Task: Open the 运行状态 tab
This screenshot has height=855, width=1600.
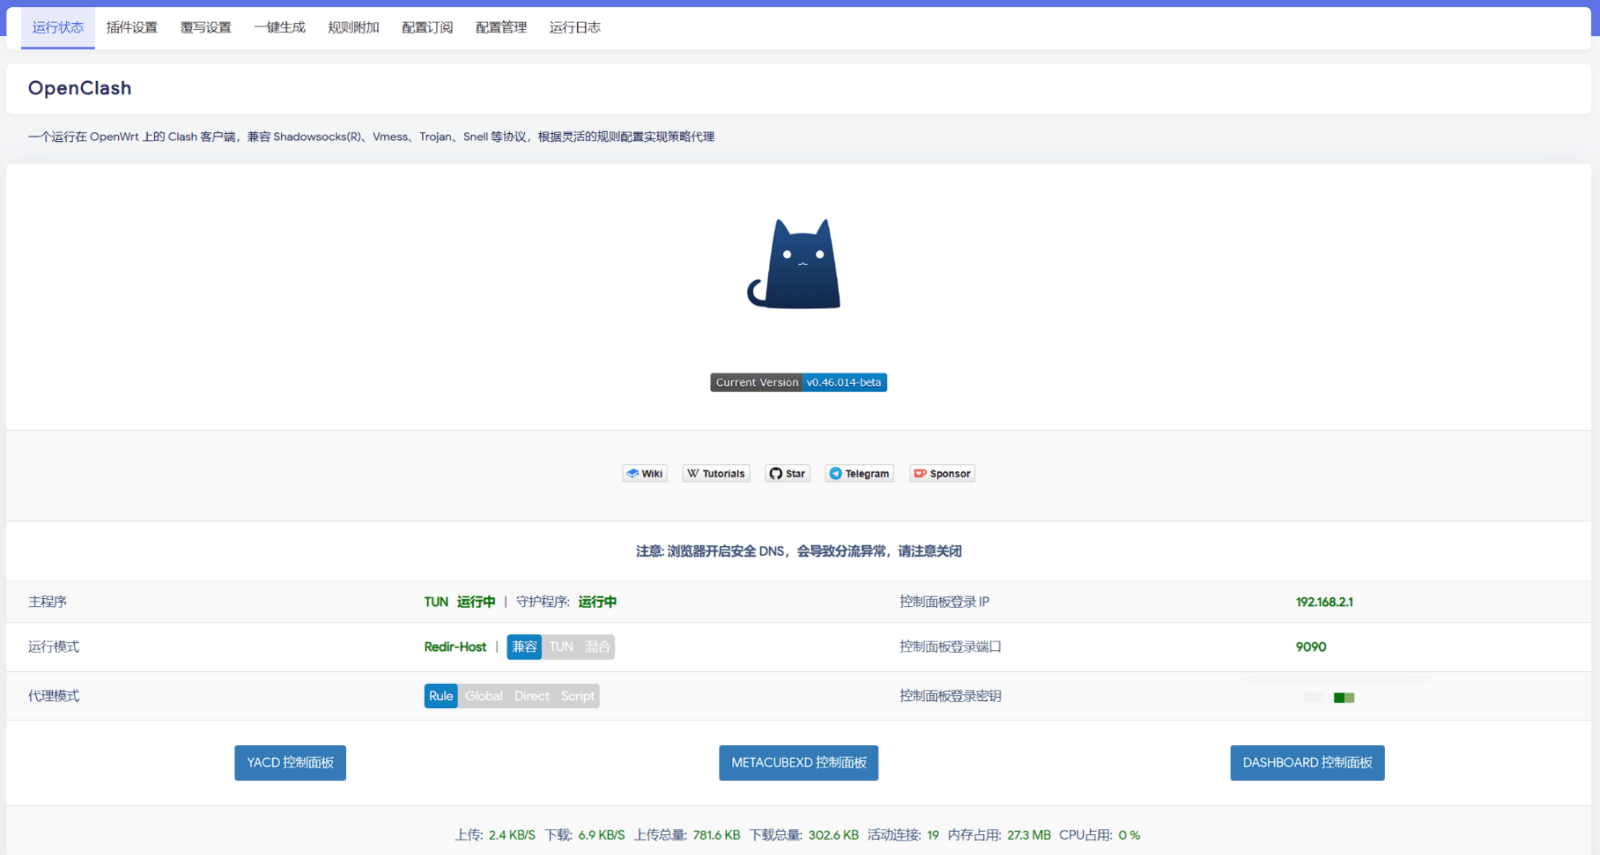Action: 58,28
